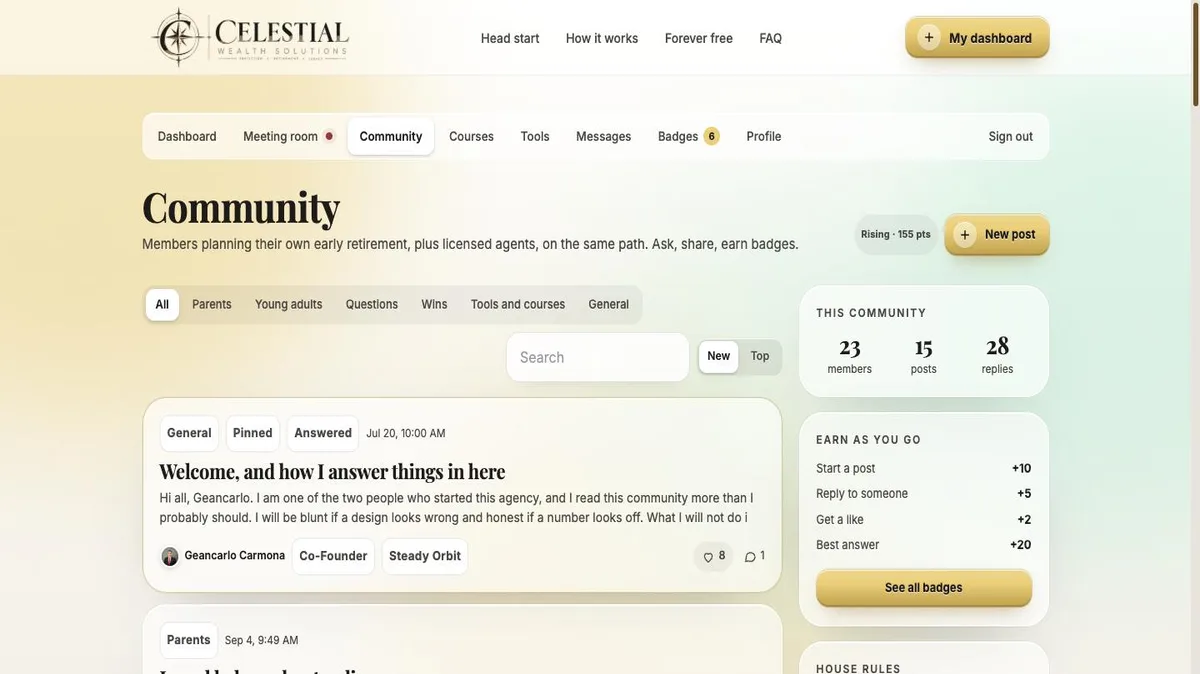Screen dimensions: 1200x674
Task: Click the 'Reply to someone' reward row
Action: click(924, 493)
